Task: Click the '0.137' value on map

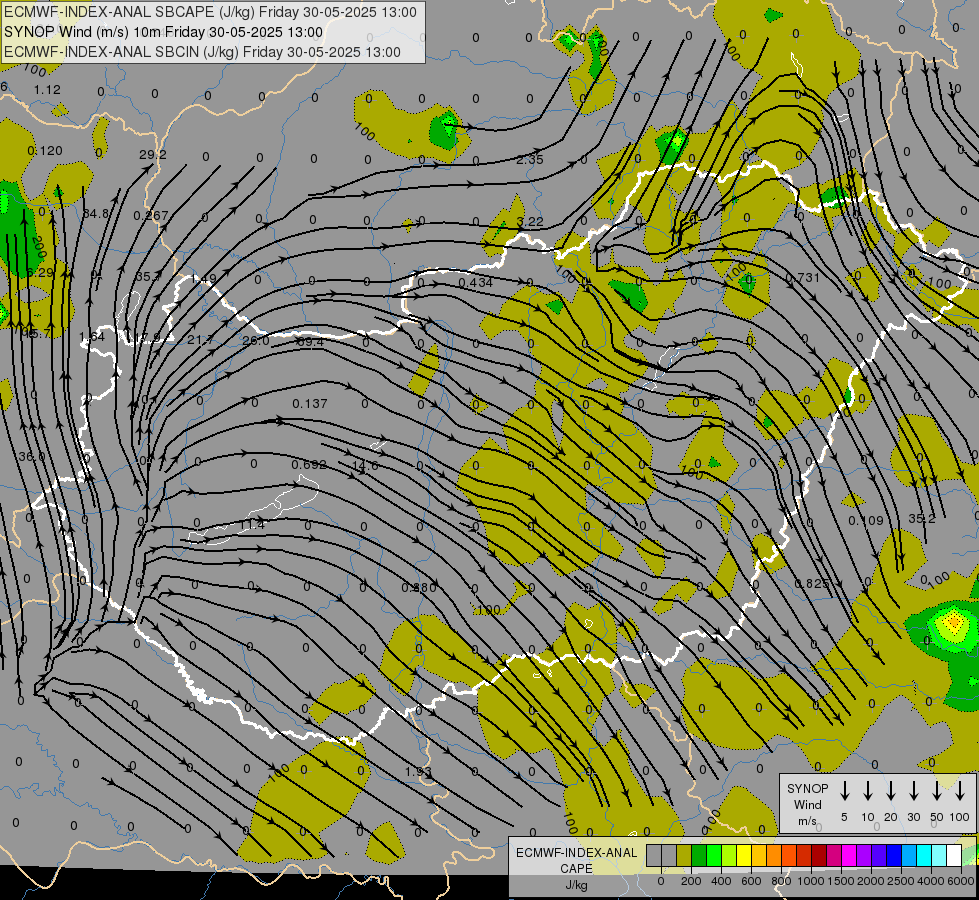Action: click(x=310, y=403)
